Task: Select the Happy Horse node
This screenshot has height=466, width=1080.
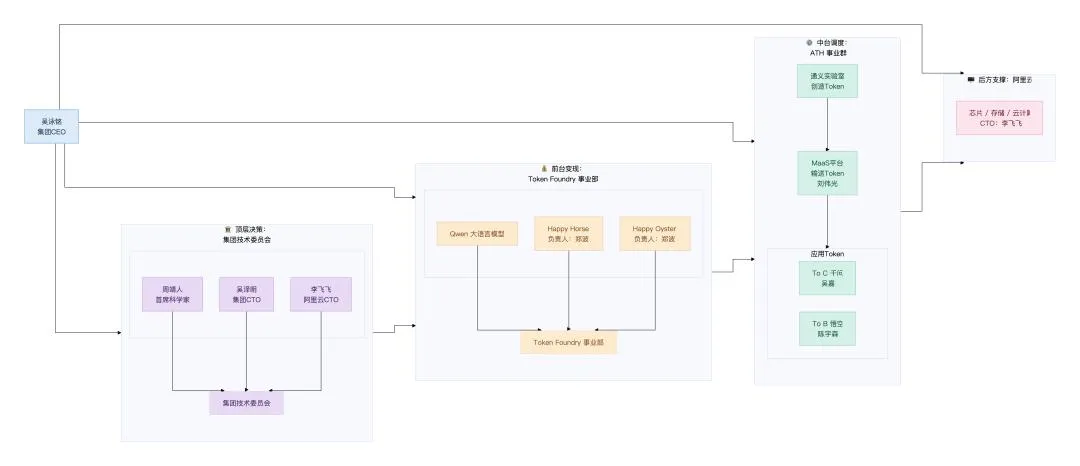Action: pos(569,233)
